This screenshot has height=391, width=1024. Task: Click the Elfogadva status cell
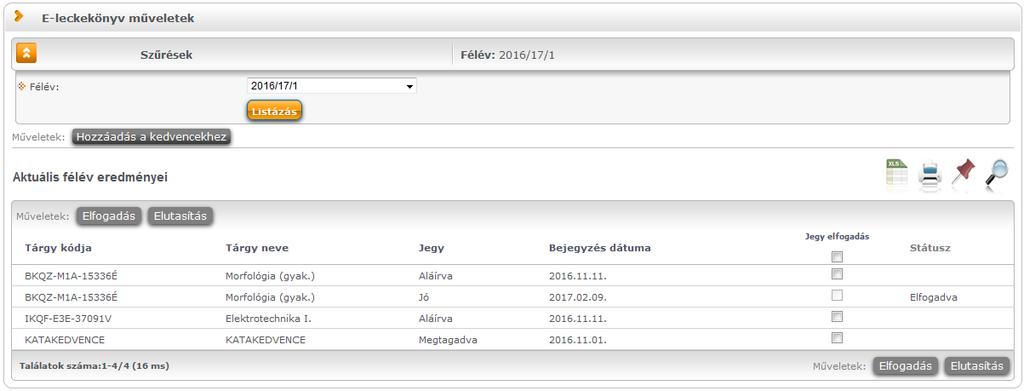tap(933, 297)
